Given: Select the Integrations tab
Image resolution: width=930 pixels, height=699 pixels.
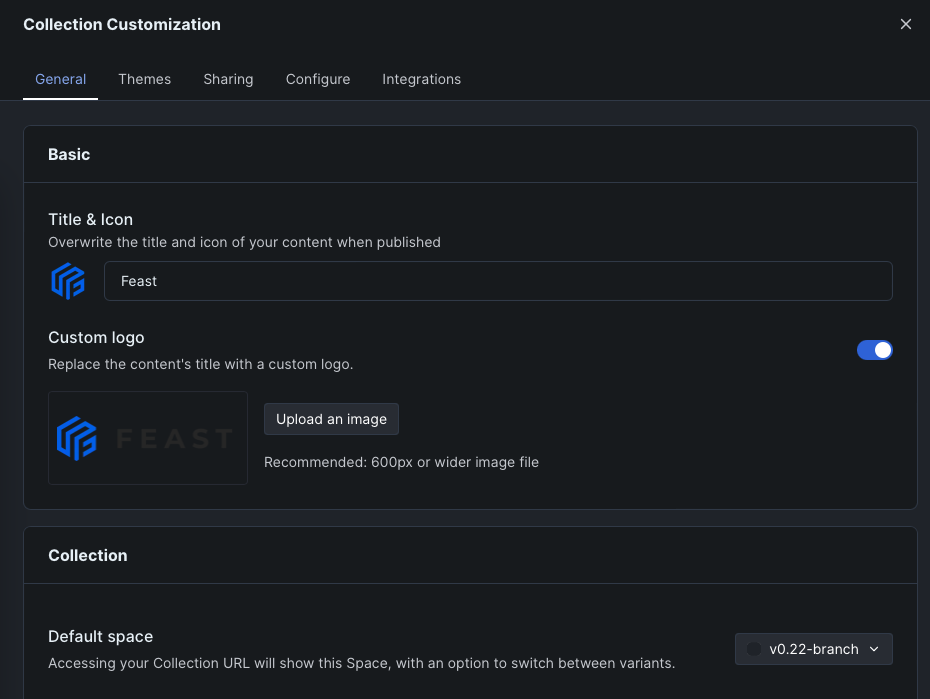Looking at the screenshot, I should click(x=421, y=79).
